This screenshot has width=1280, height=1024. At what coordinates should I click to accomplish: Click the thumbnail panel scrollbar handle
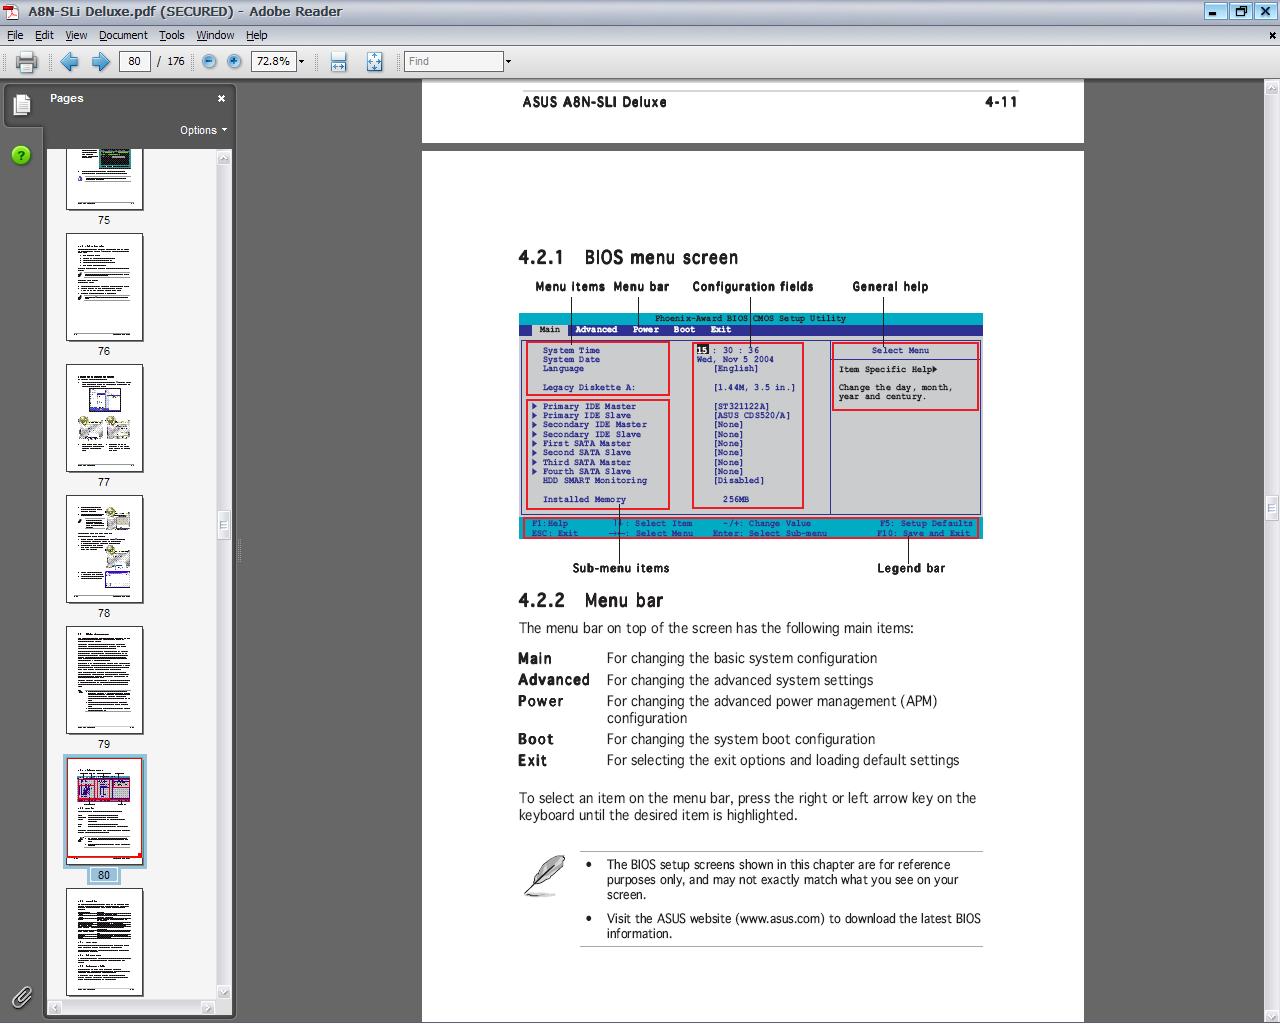click(224, 524)
